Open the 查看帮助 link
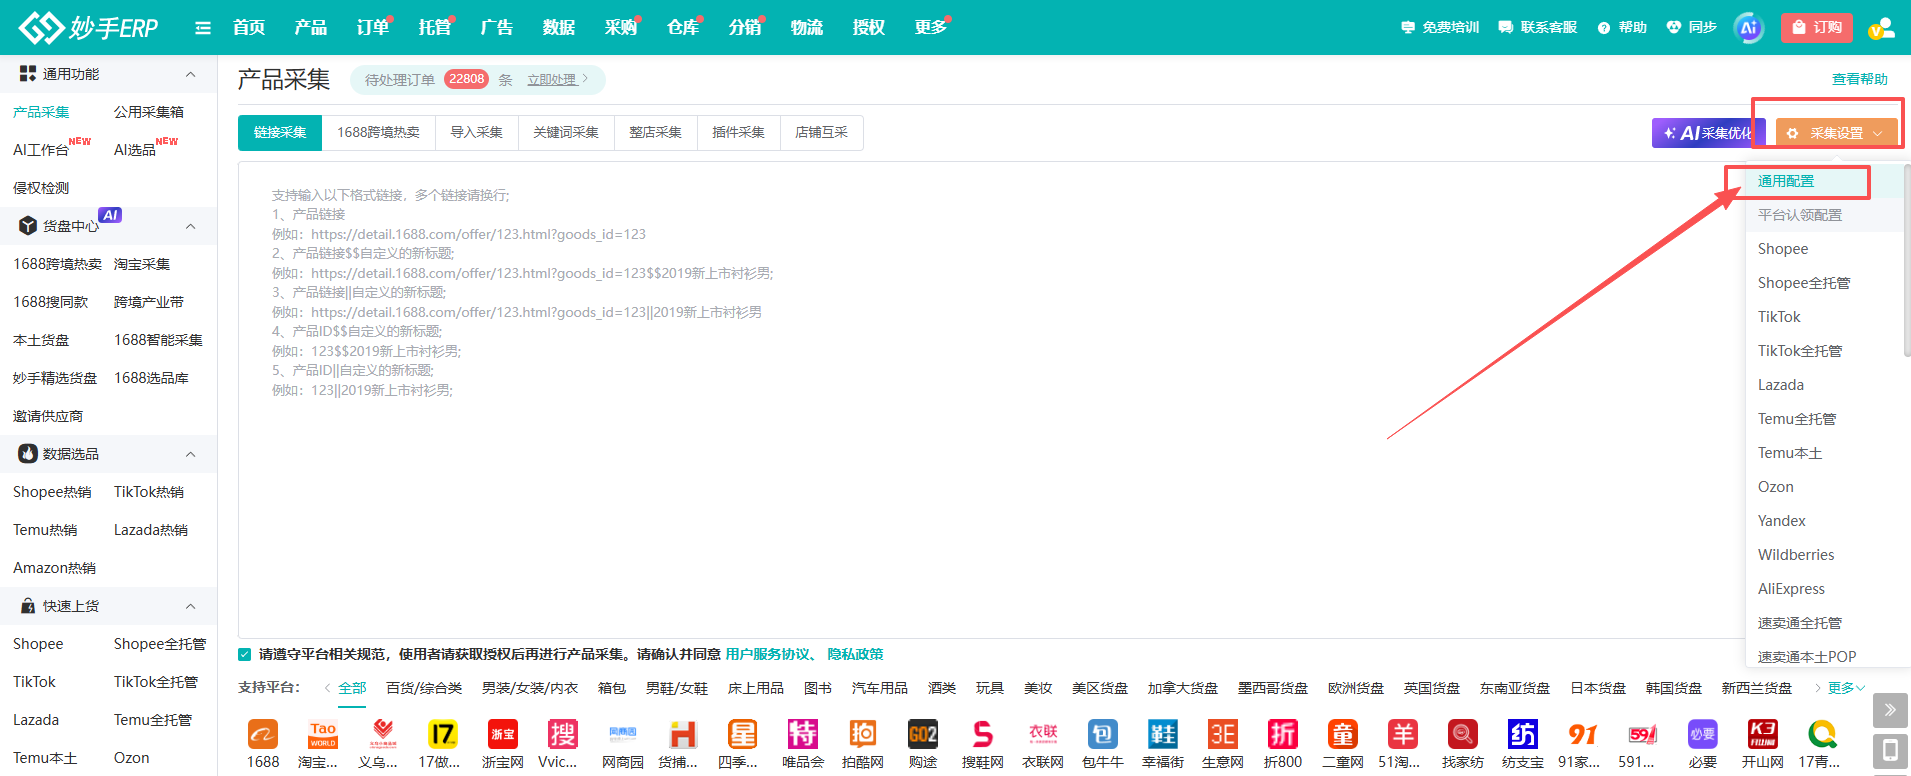 pyautogui.click(x=1860, y=79)
